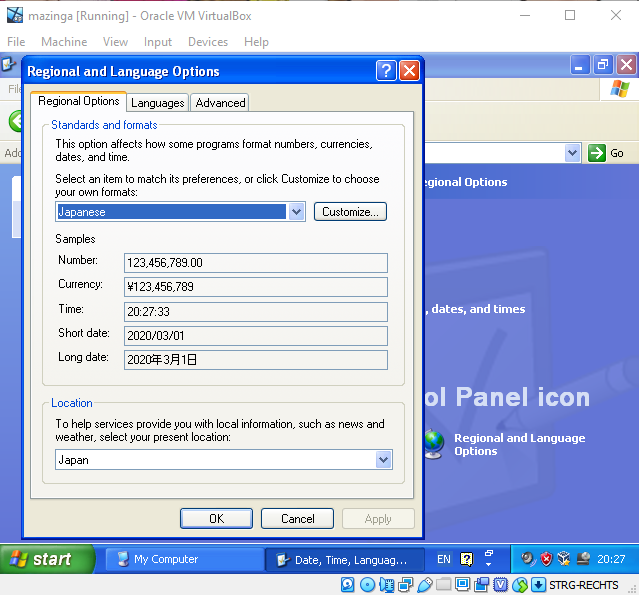This screenshot has height=595, width=639.
Task: Click the Number sample field
Action: coord(256,263)
